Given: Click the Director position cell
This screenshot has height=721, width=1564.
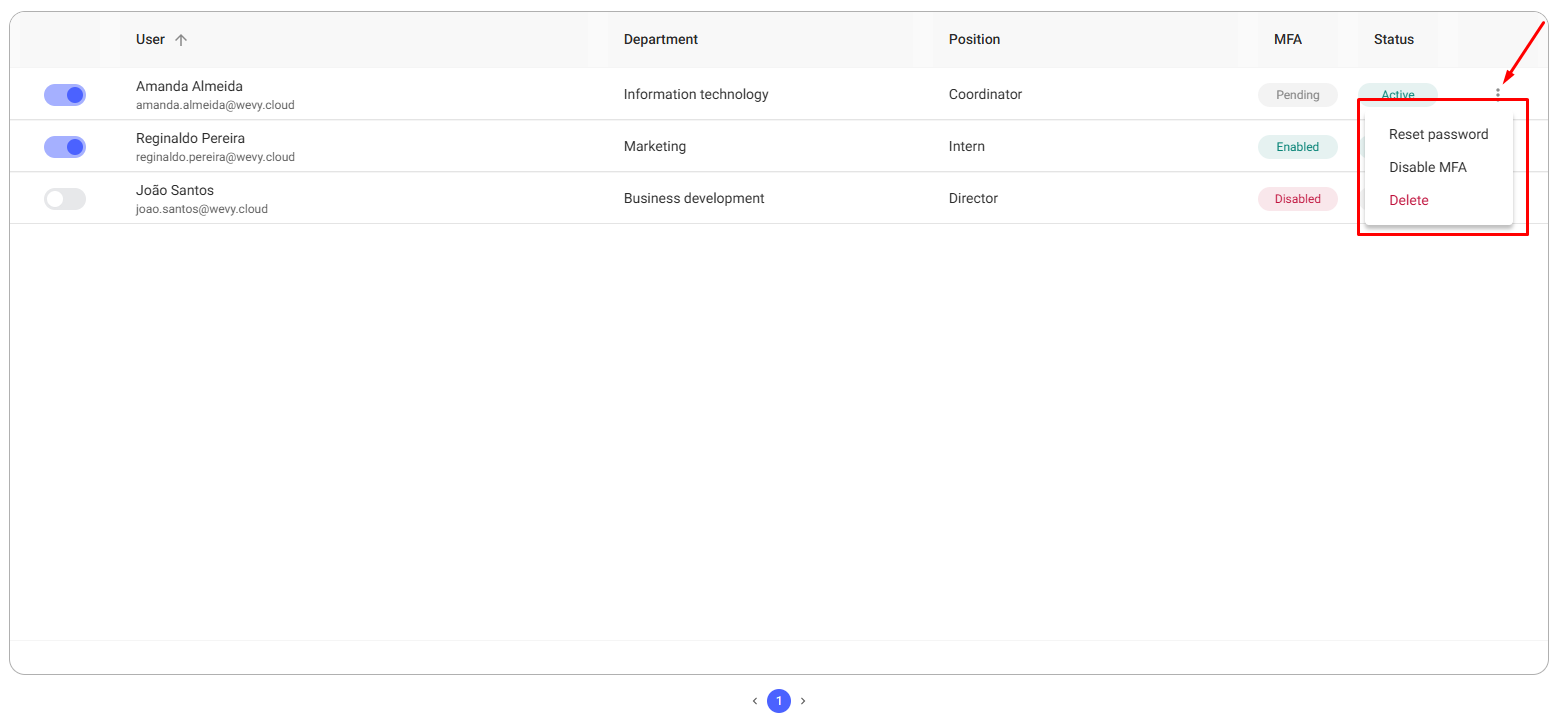Looking at the screenshot, I should pyautogui.click(x=973, y=198).
